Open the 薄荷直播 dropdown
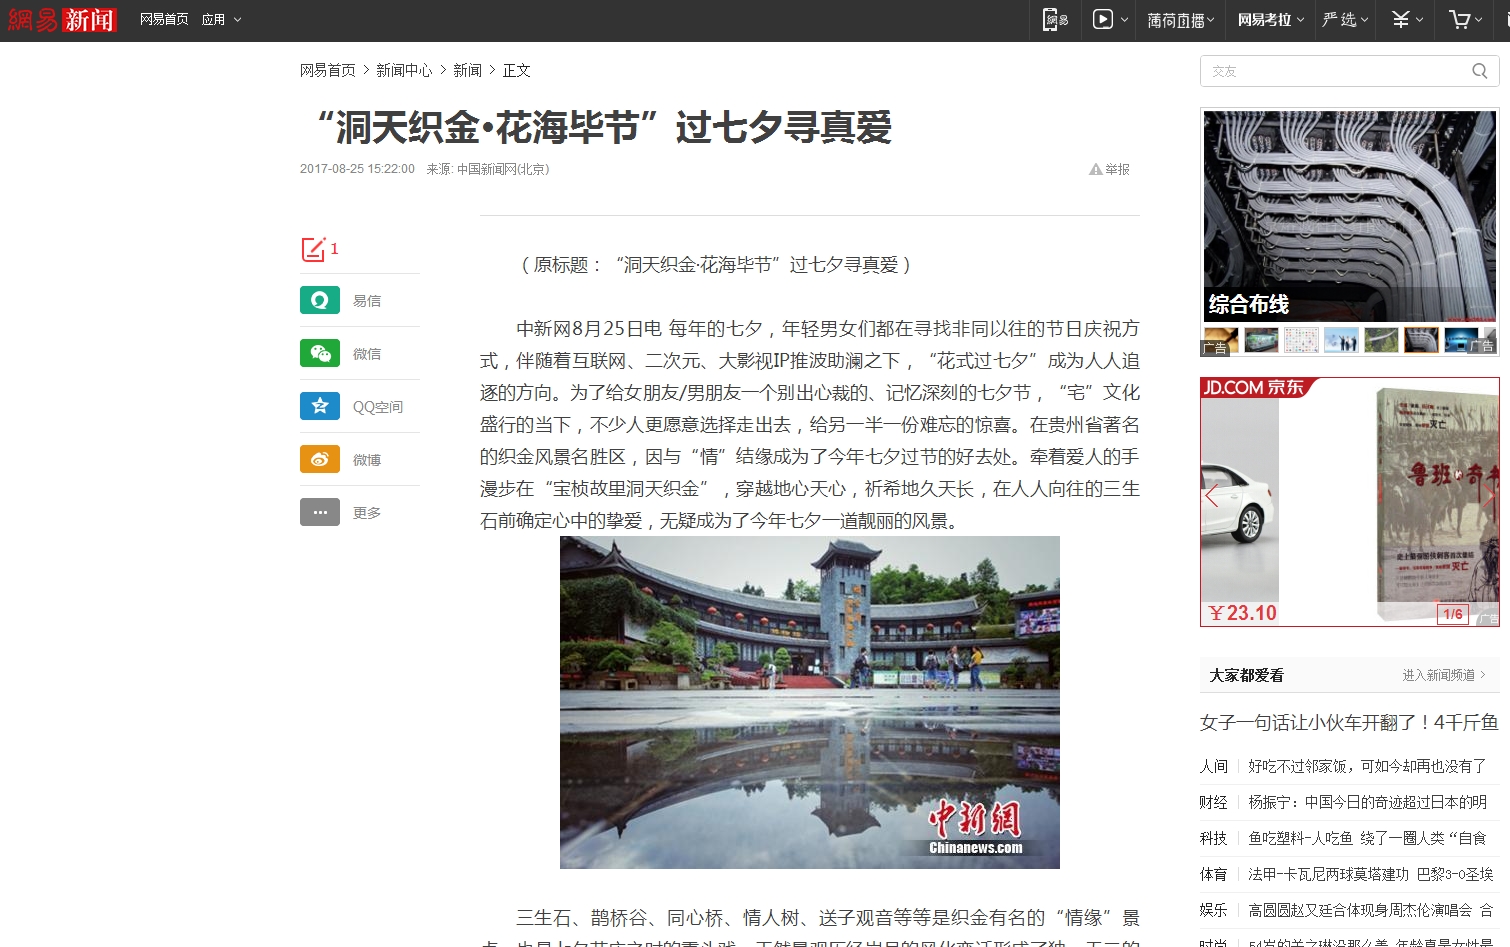1510x947 pixels. pos(1180,20)
